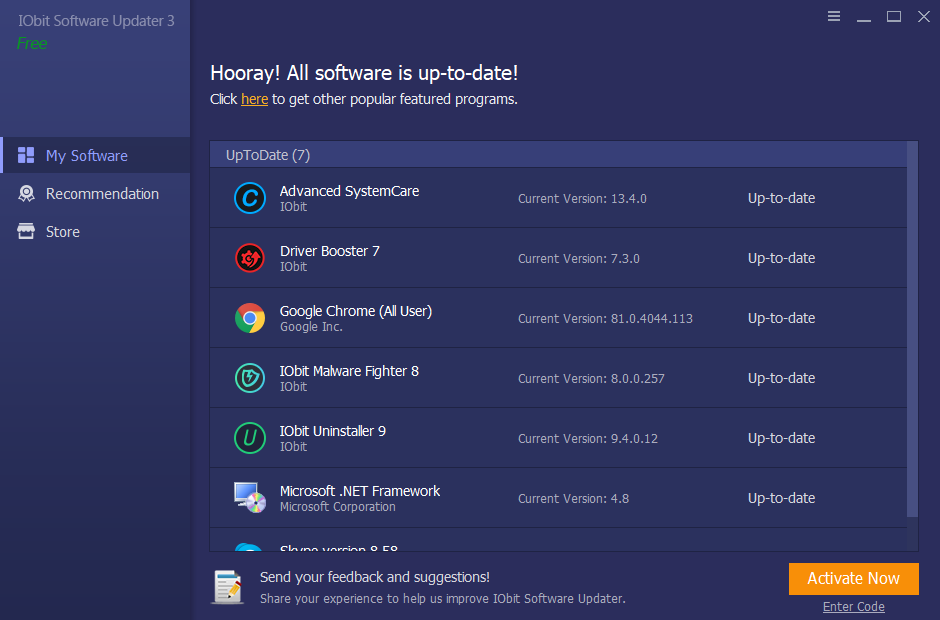Click the Microsoft Corporation publisher text
Image resolution: width=940 pixels, height=620 pixels.
[x=338, y=507]
